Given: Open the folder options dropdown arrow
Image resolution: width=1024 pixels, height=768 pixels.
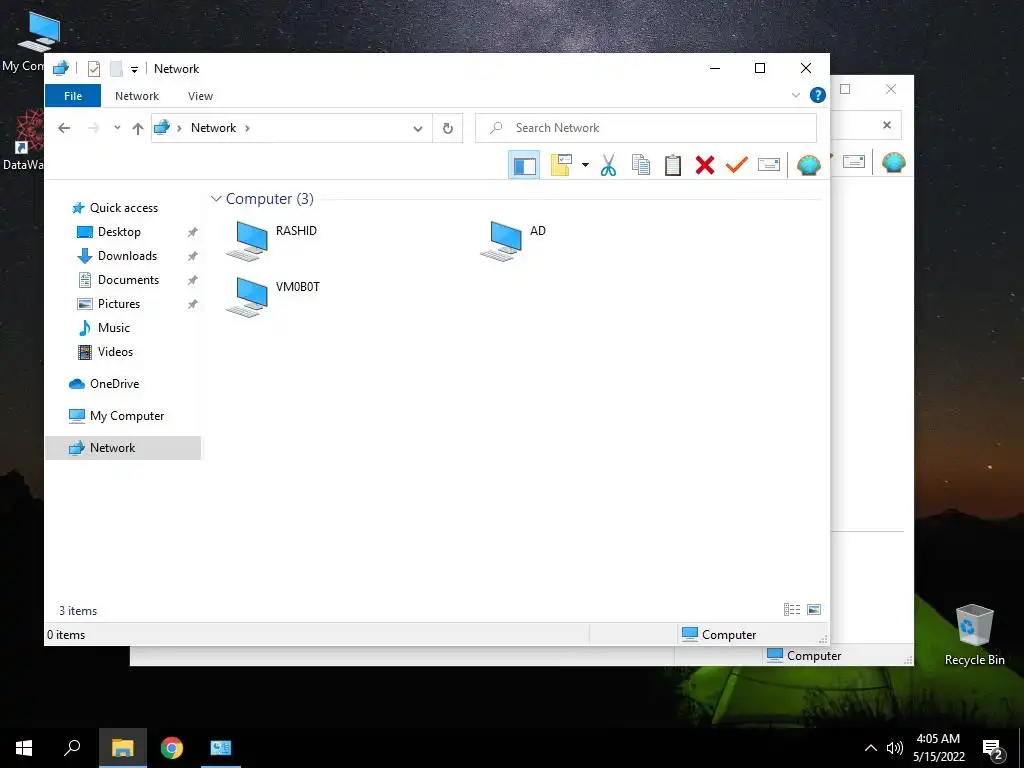Looking at the screenshot, I should [585, 165].
